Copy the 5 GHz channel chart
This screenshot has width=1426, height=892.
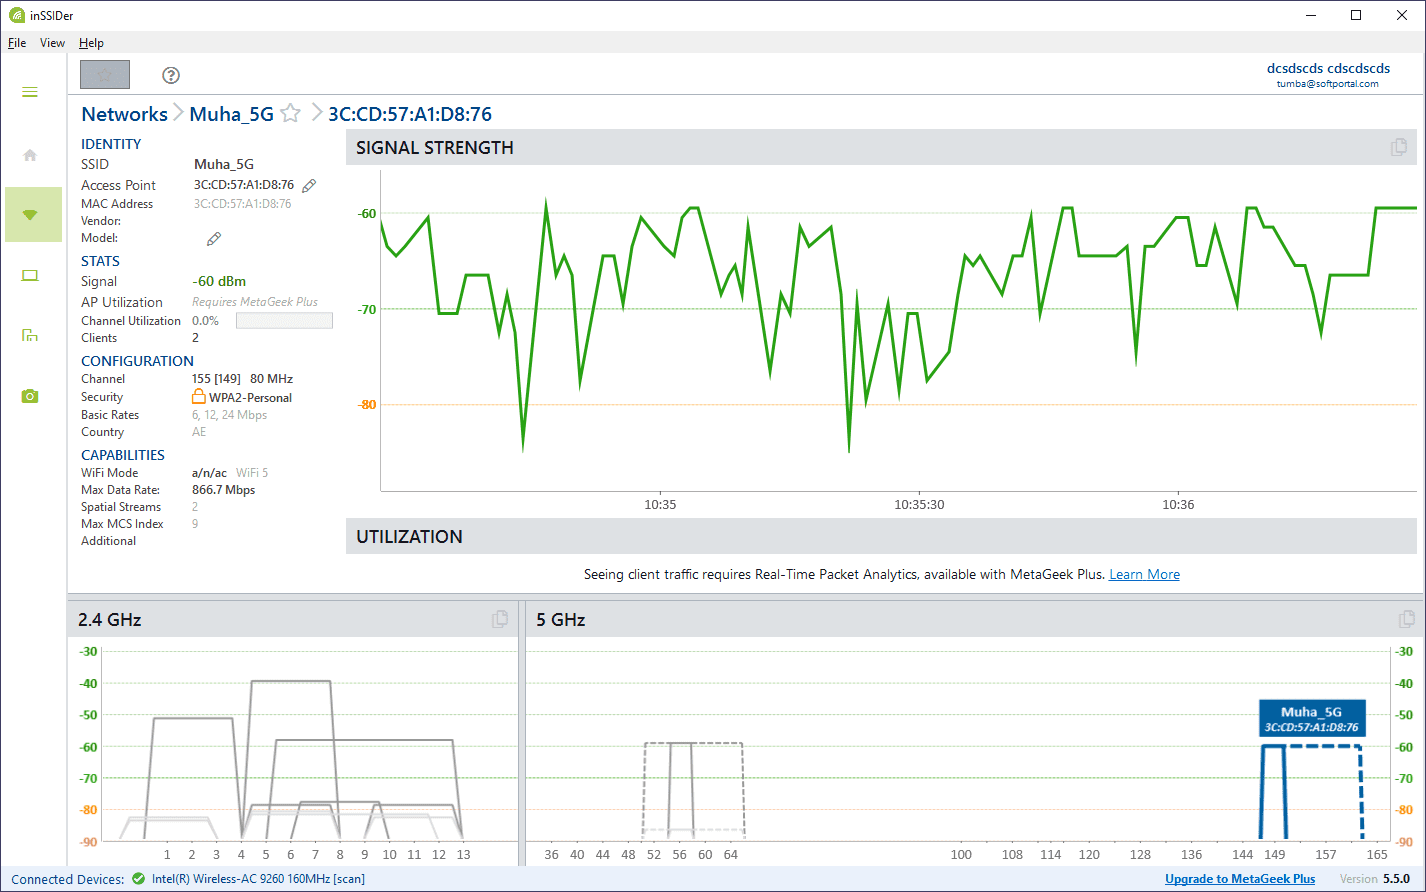point(1406,619)
